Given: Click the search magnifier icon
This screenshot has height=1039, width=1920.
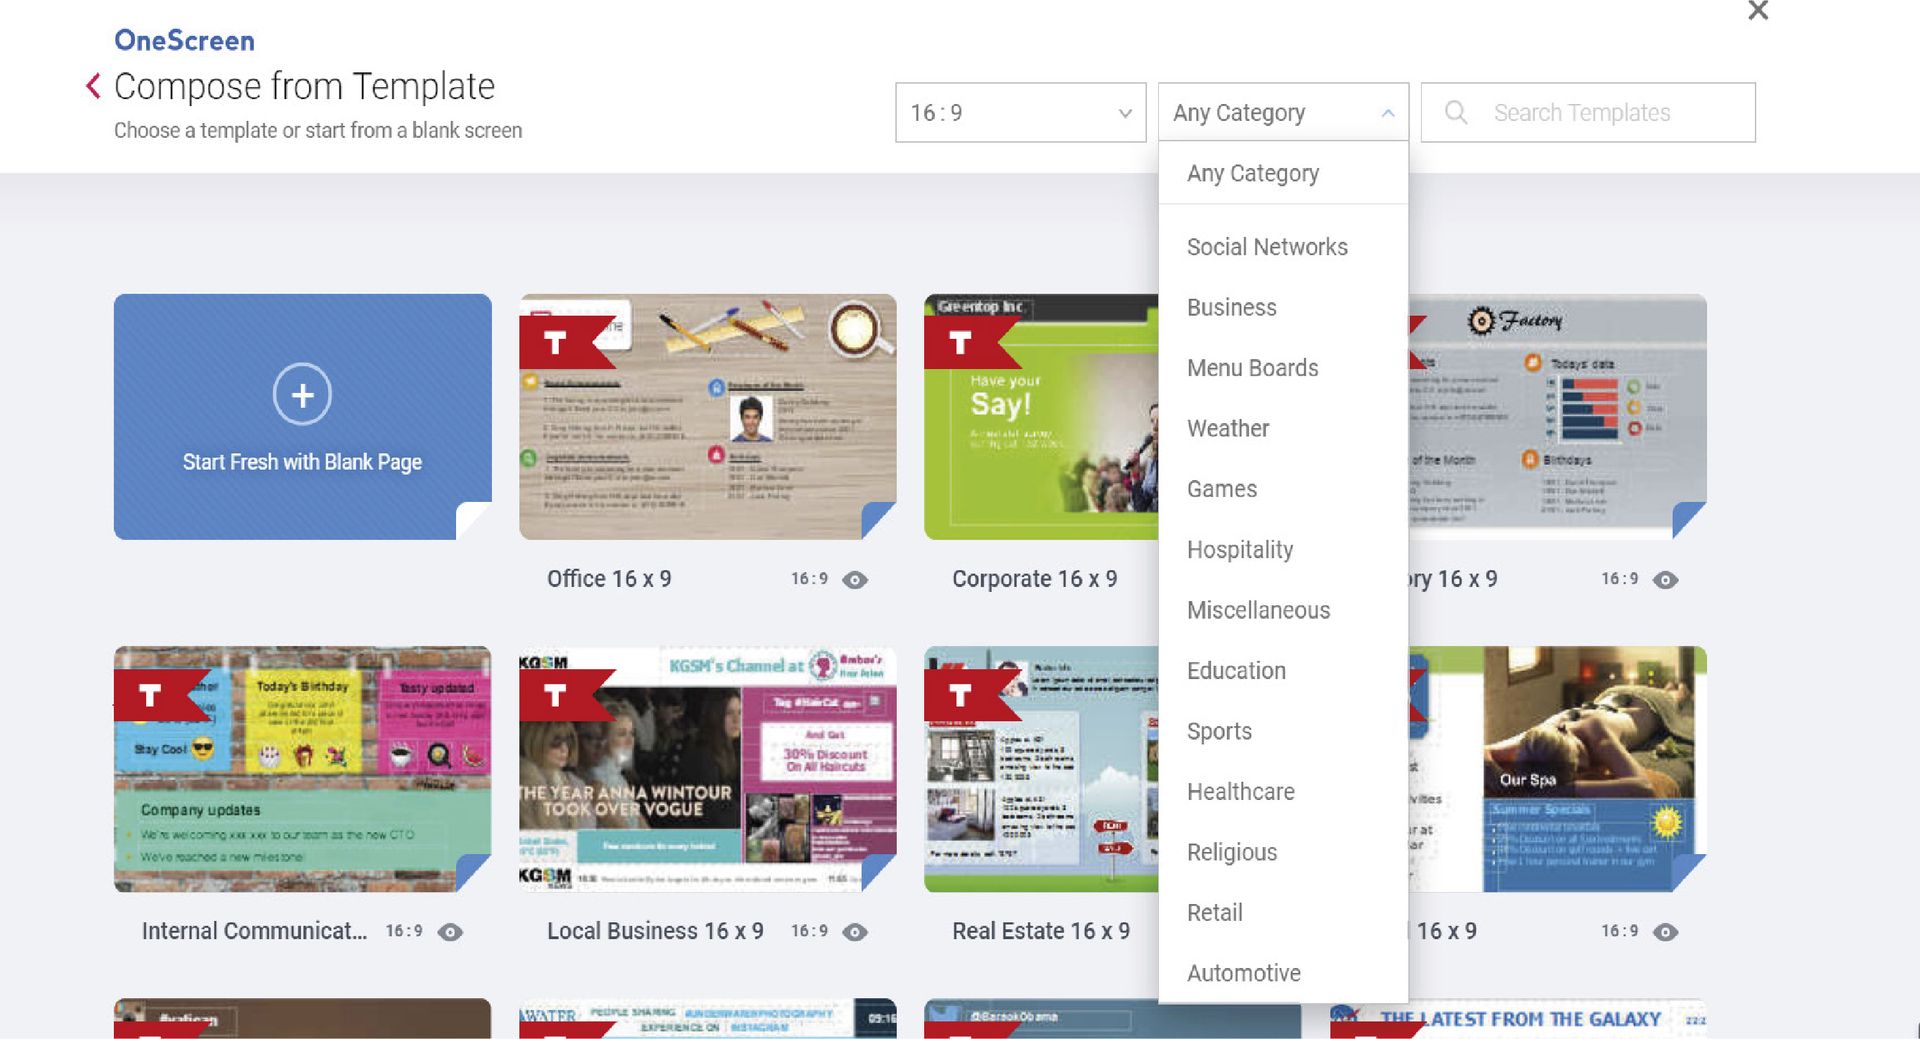Looking at the screenshot, I should click(1456, 112).
